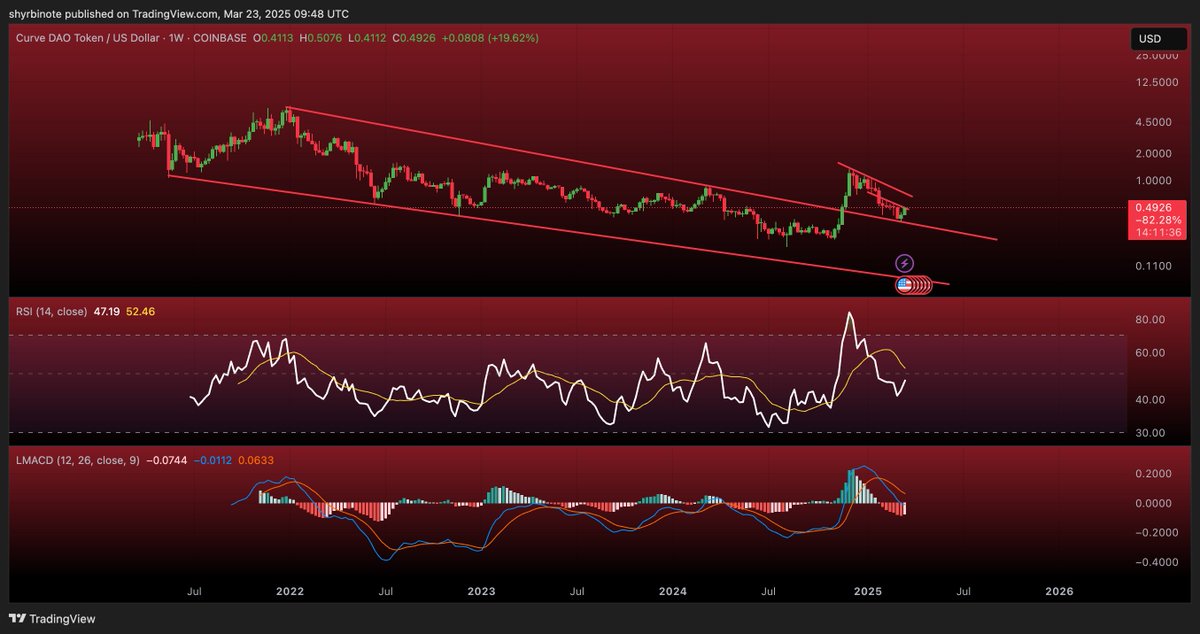Click the 2024 time axis label
The width and height of the screenshot is (1200, 634).
[674, 591]
